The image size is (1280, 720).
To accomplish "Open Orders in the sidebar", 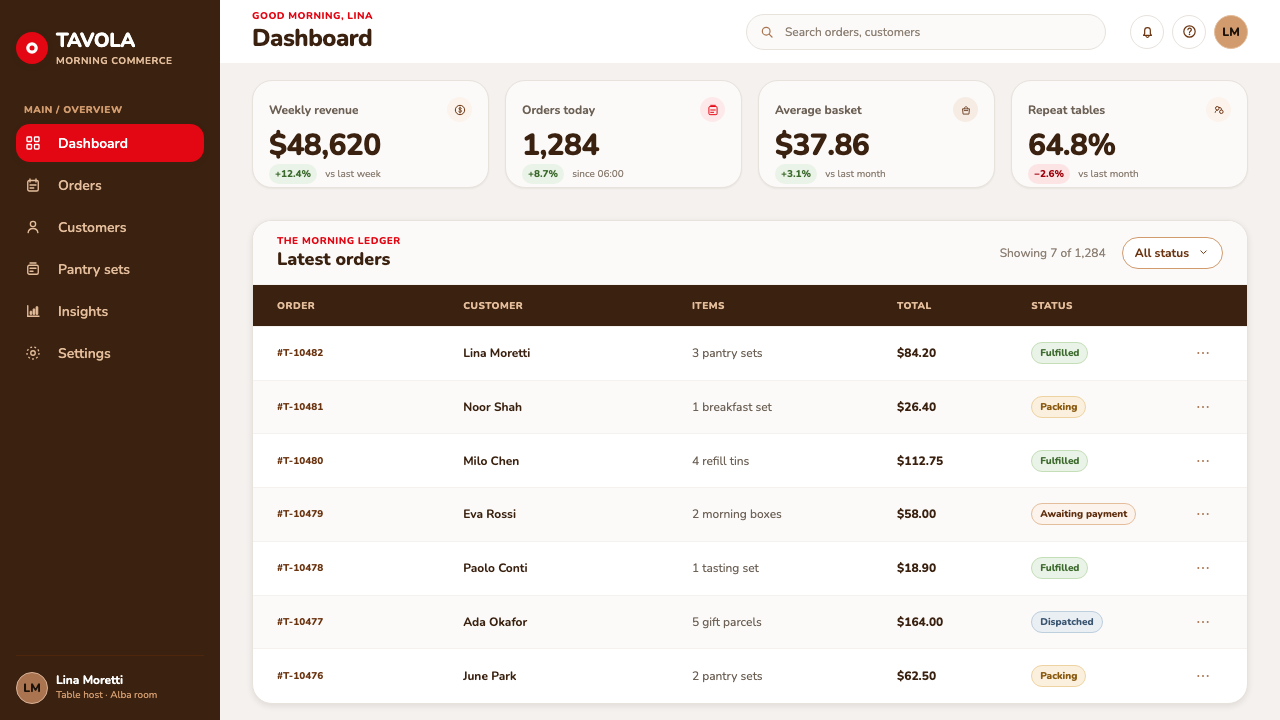I will pyautogui.click(x=110, y=185).
